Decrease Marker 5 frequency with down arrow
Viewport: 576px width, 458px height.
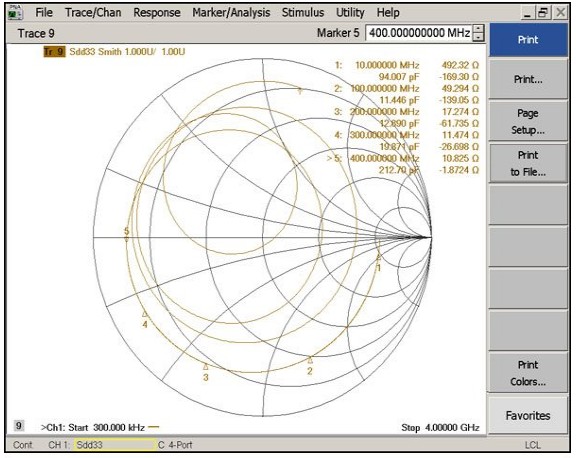pyautogui.click(x=478, y=37)
